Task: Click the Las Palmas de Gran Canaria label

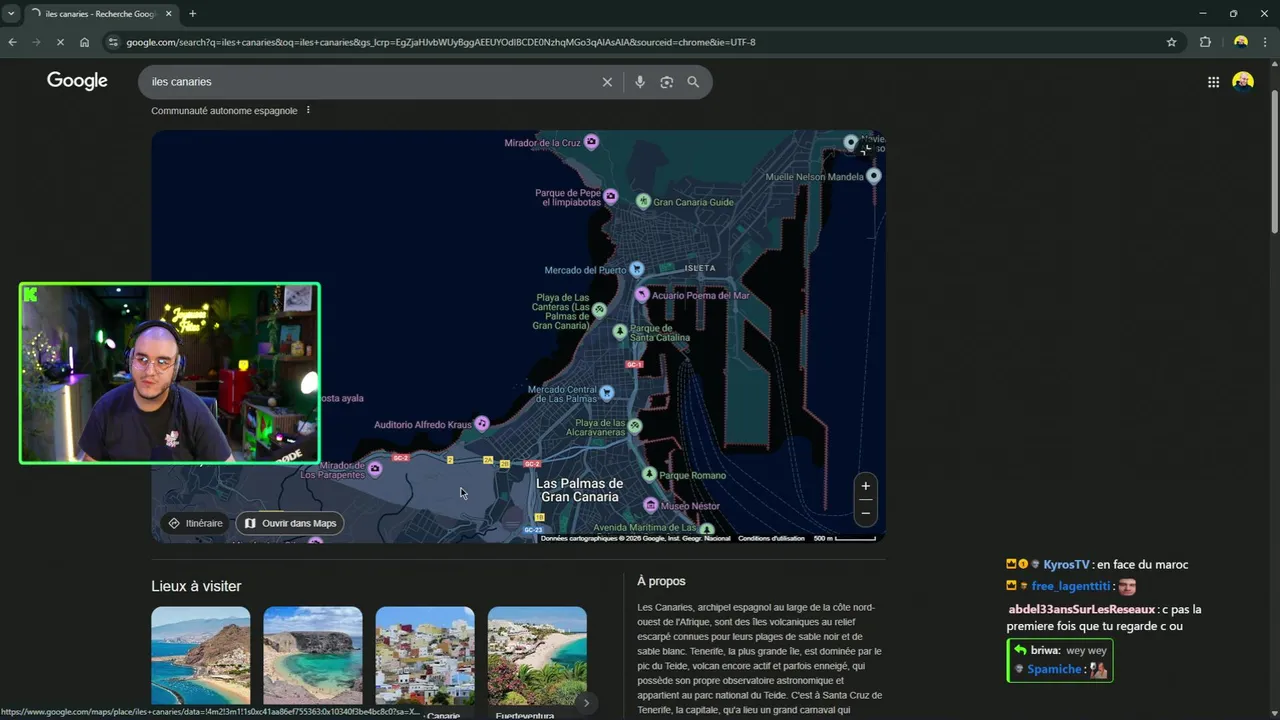Action: click(x=579, y=490)
